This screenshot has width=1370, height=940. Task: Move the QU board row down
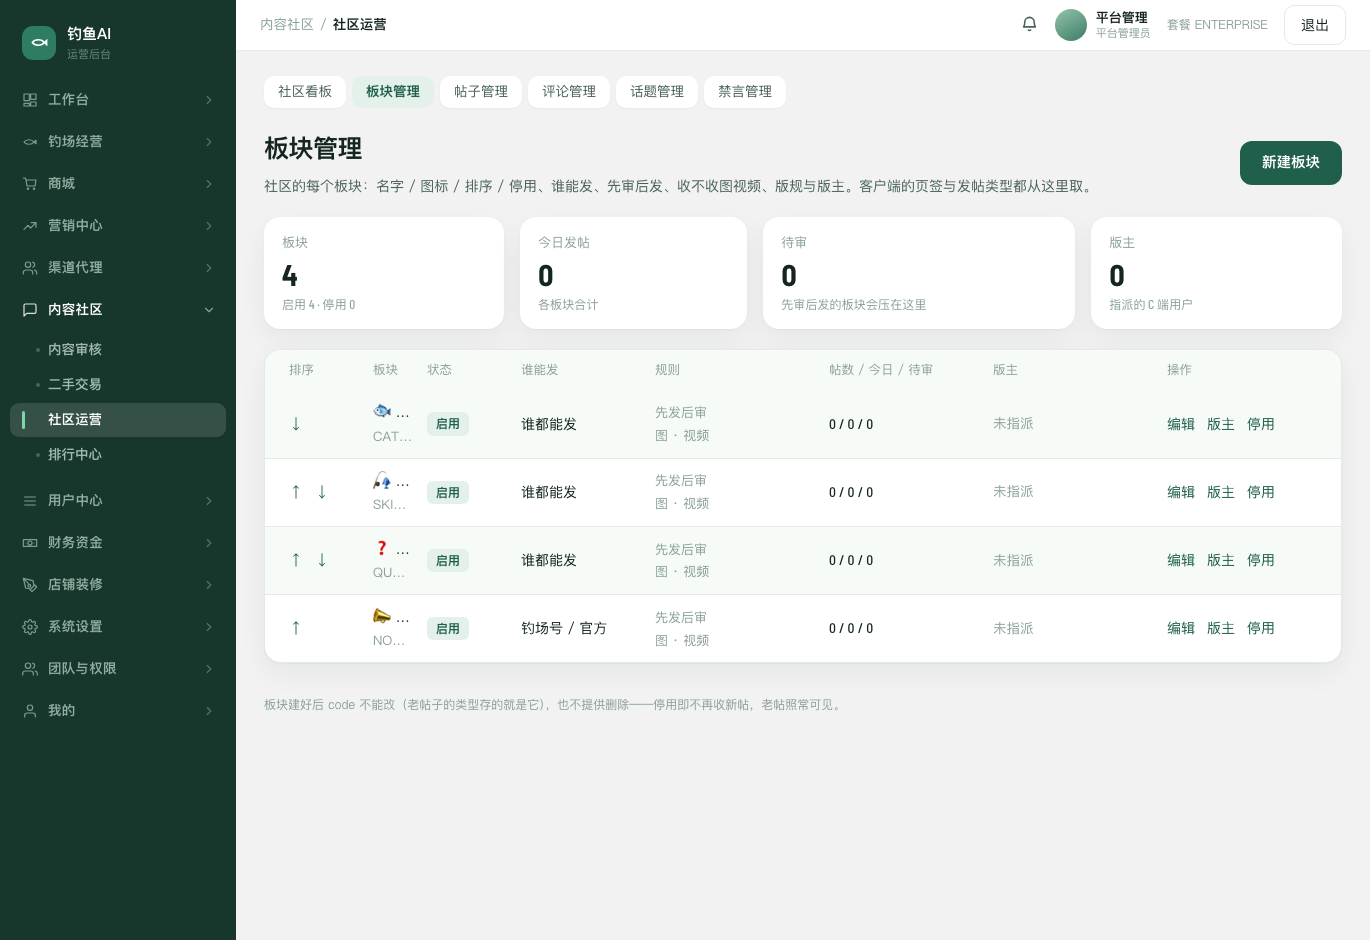322,560
